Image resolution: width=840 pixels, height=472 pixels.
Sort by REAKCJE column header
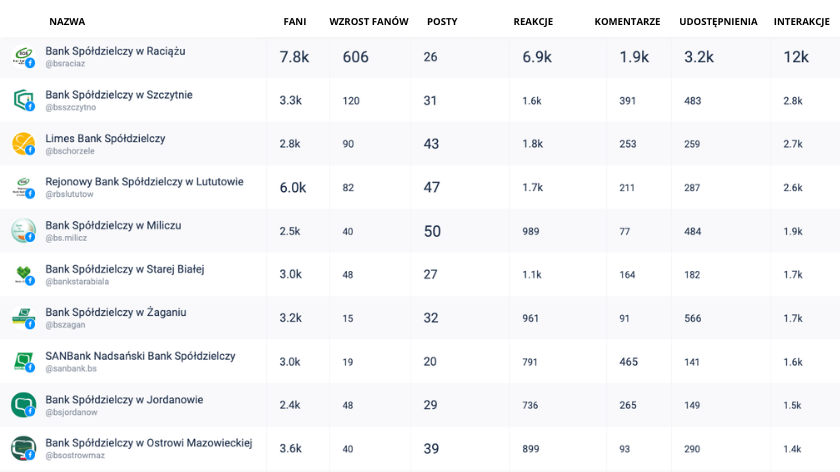coord(533,21)
